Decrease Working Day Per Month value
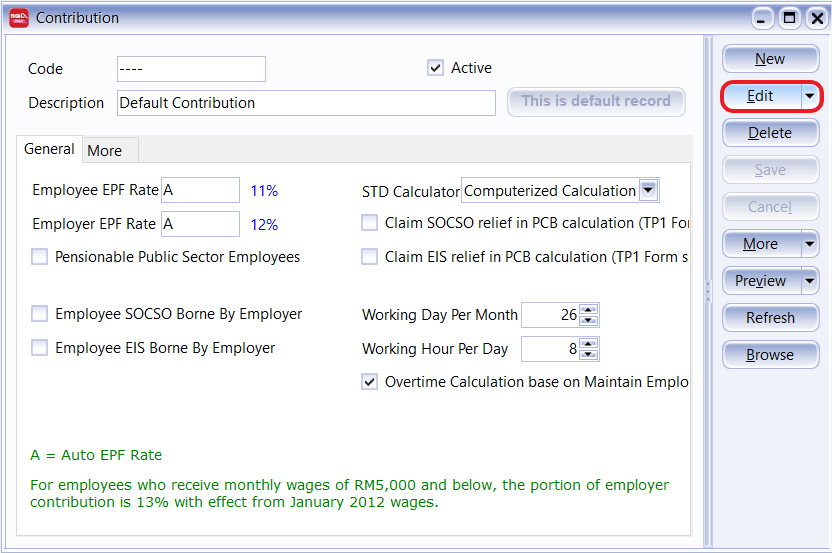The image size is (832, 553). (589, 321)
